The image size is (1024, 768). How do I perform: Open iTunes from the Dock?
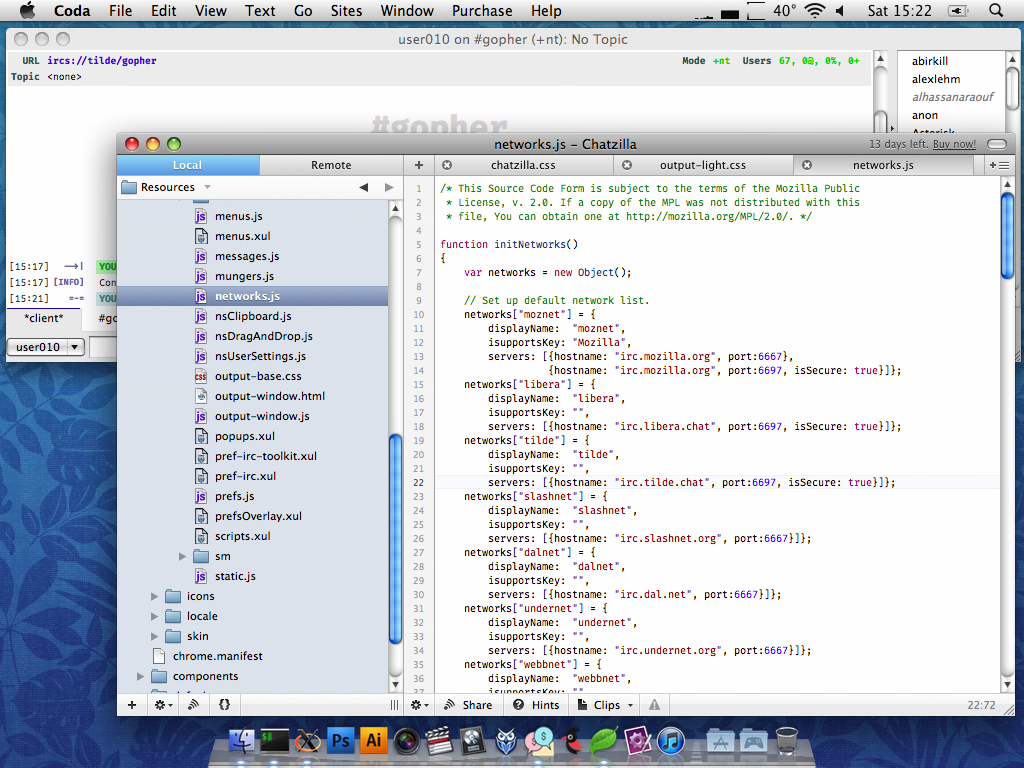[x=670, y=741]
